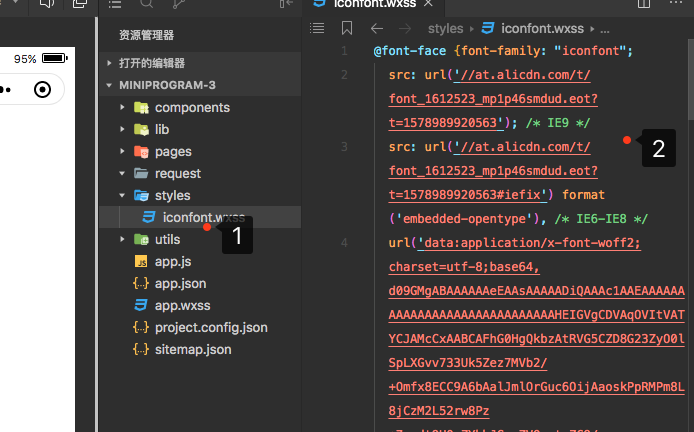Click the outline list icon in editor toolbar
The height and width of the screenshot is (432, 694).
pyautogui.click(x=317, y=28)
